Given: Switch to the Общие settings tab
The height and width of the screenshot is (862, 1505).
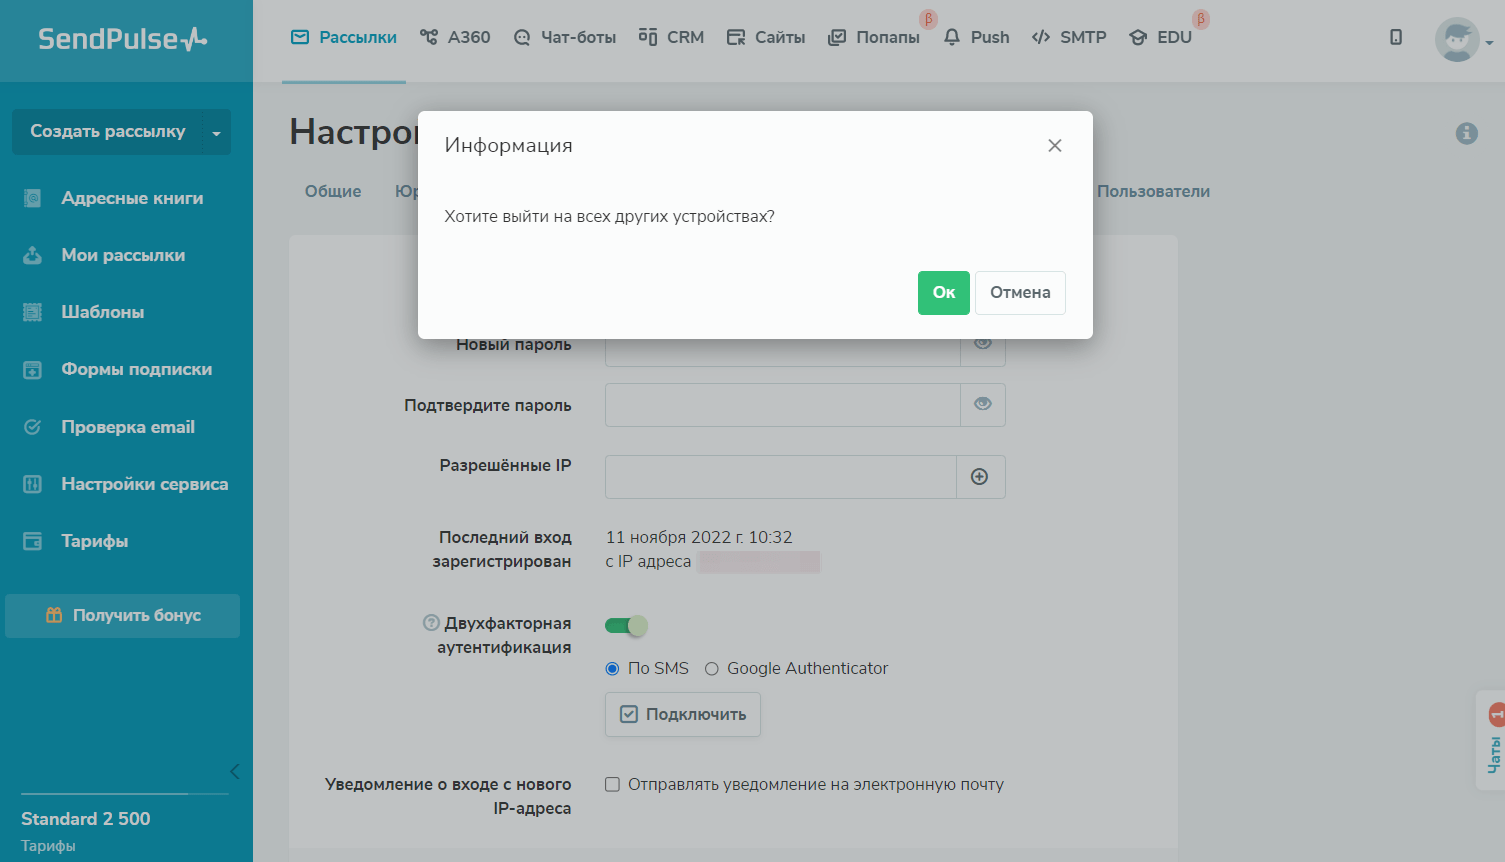Looking at the screenshot, I should [333, 191].
